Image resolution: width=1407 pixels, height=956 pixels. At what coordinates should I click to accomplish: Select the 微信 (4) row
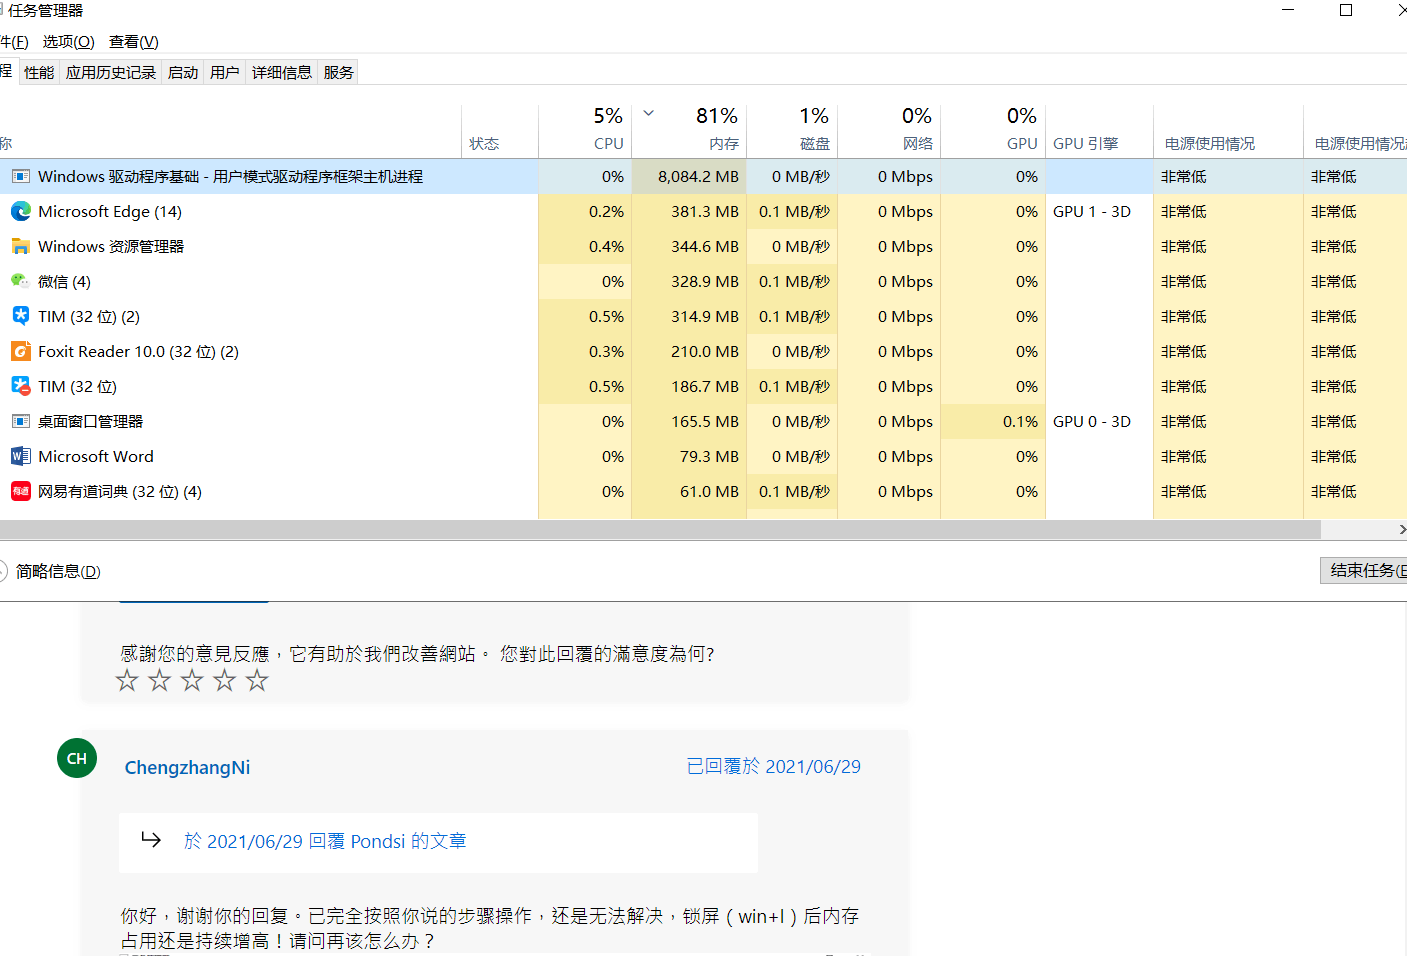[x=703, y=282]
